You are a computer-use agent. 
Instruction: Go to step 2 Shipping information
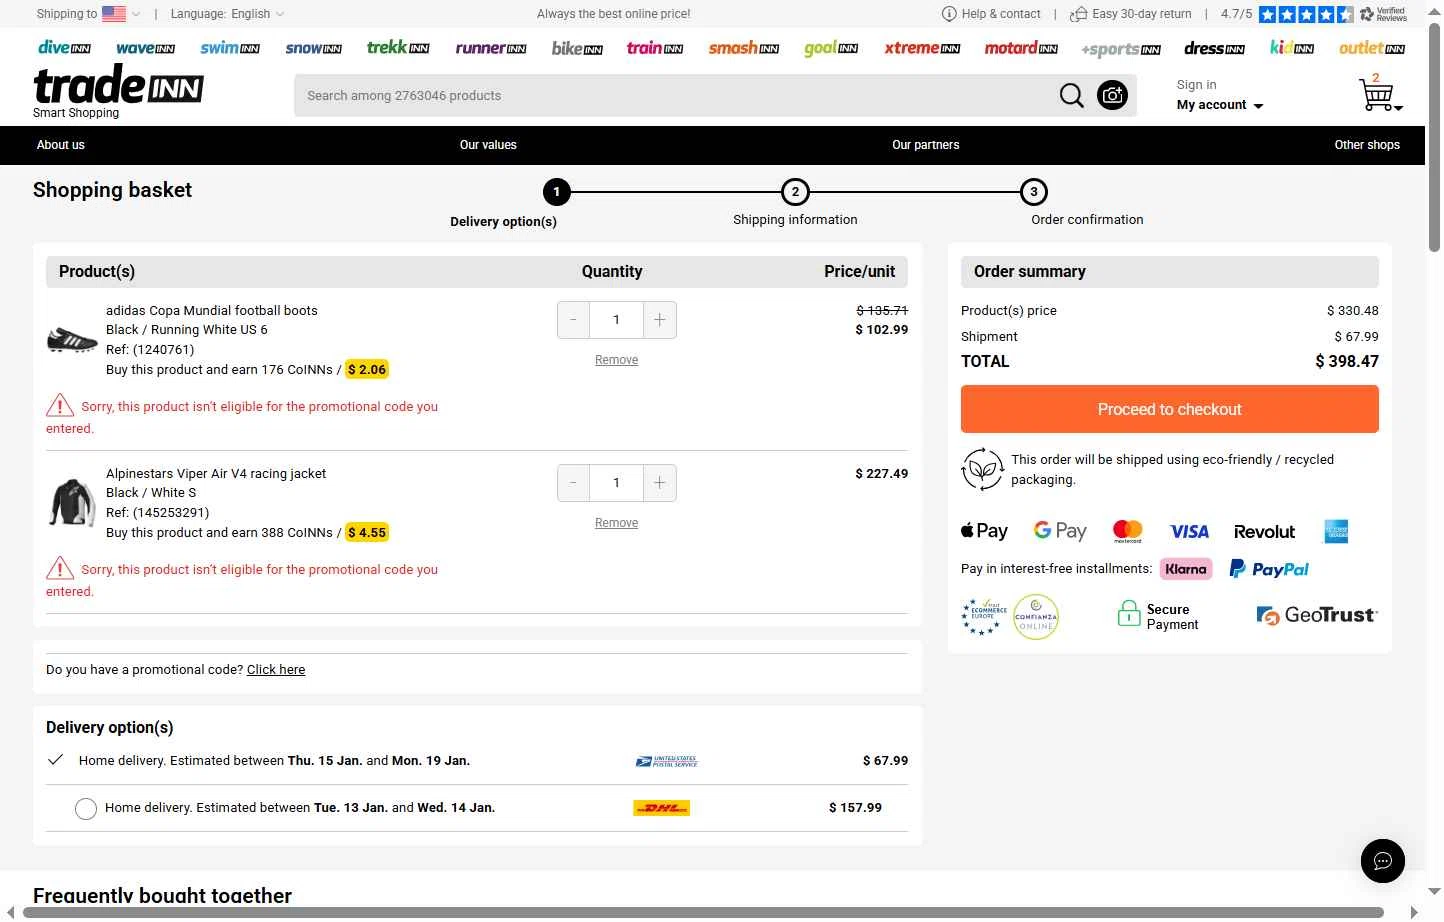click(795, 192)
